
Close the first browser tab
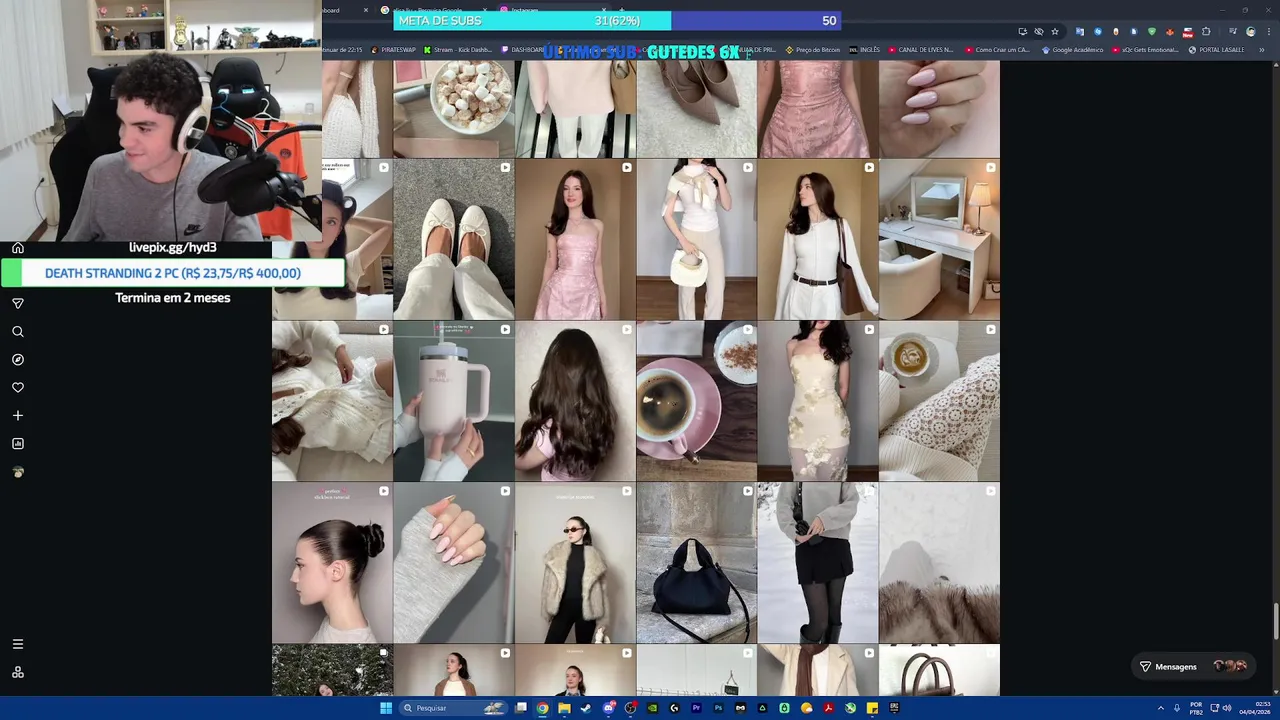click(x=365, y=10)
